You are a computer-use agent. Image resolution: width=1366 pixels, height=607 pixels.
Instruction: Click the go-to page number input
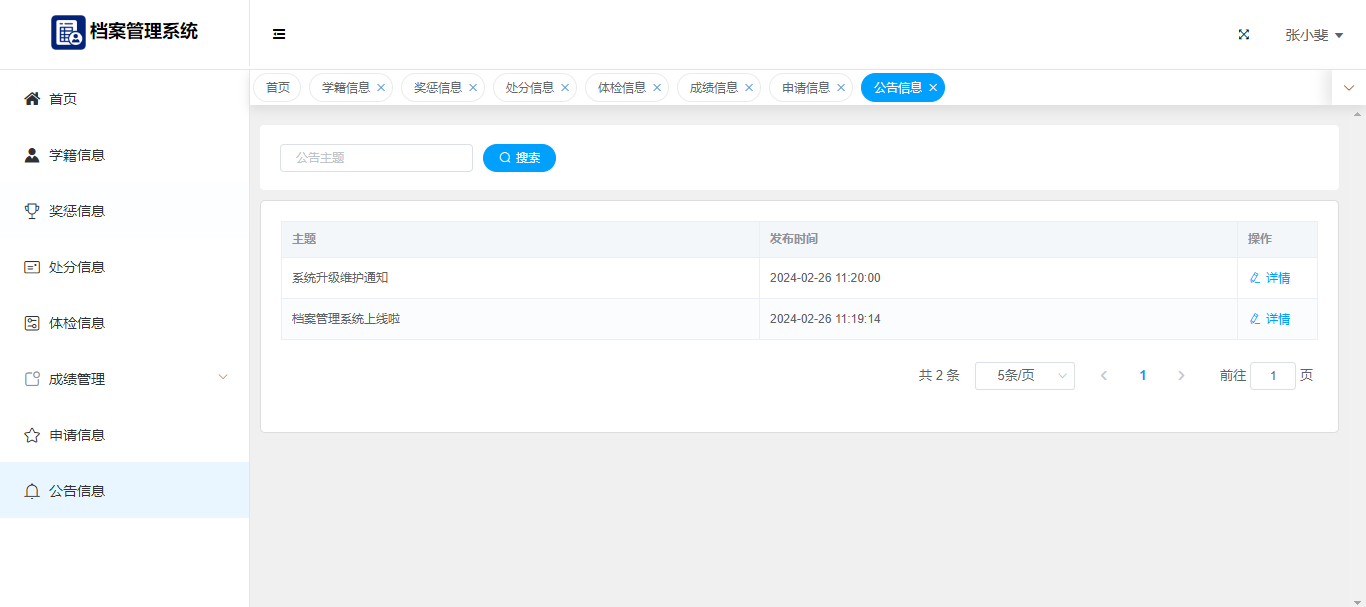(x=1272, y=376)
